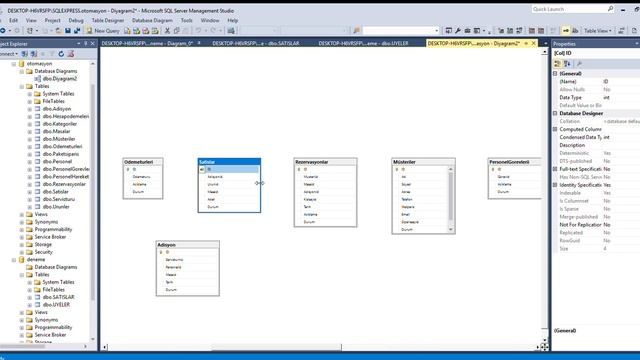Select dbo.Rezervasyonlar in the tree
This screenshot has height=360, width=640.
tap(64, 184)
